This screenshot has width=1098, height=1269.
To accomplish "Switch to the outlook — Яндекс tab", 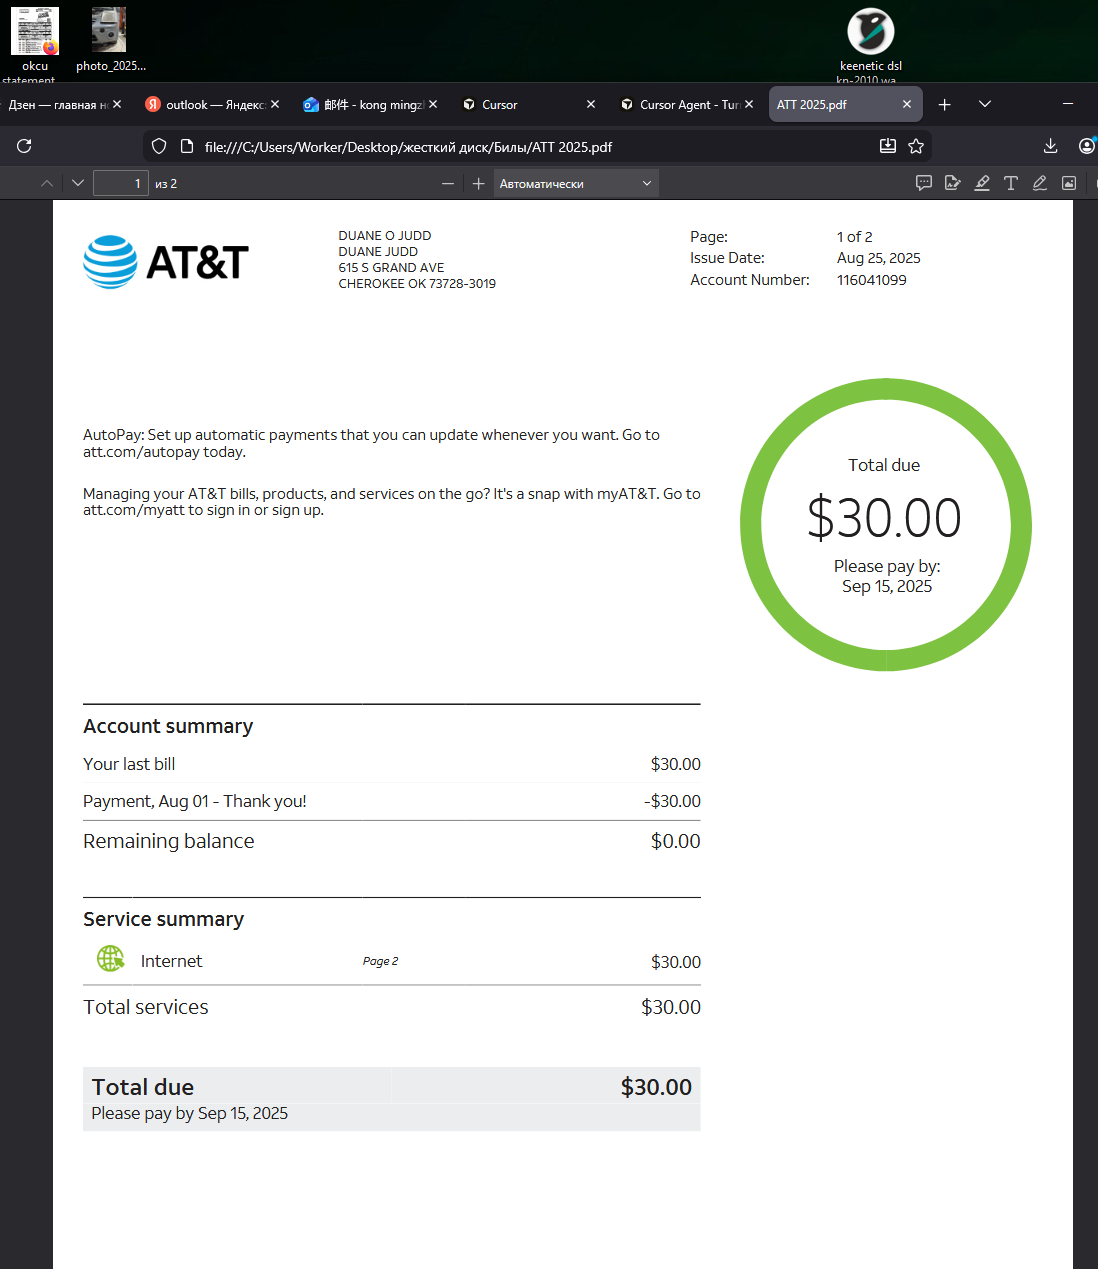I will coord(206,104).
